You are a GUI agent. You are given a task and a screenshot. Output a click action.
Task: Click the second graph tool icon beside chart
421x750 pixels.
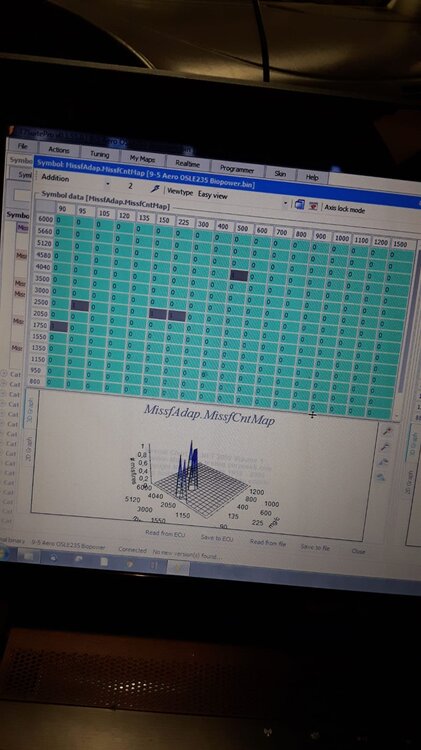coord(385,447)
